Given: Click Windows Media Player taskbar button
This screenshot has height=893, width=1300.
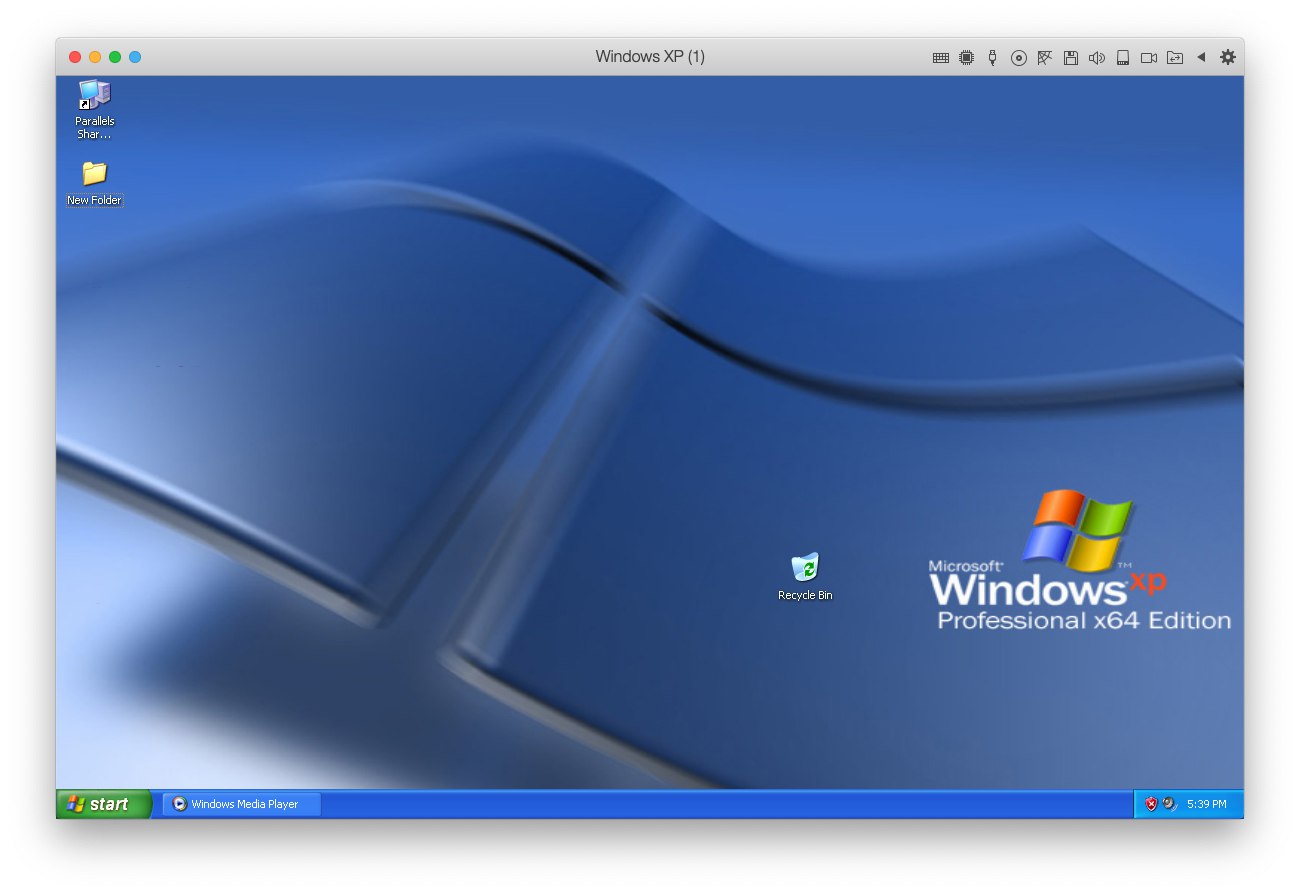Looking at the screenshot, I should point(242,804).
